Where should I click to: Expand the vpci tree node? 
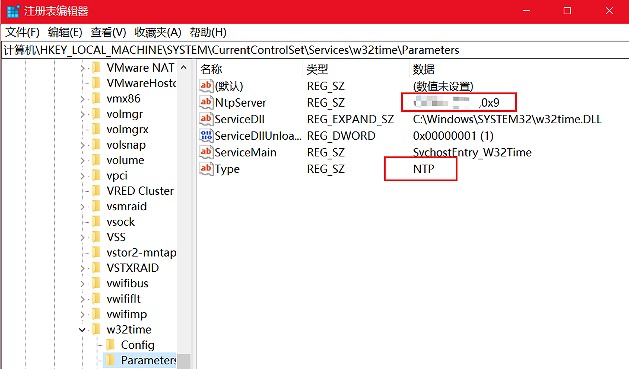82,176
